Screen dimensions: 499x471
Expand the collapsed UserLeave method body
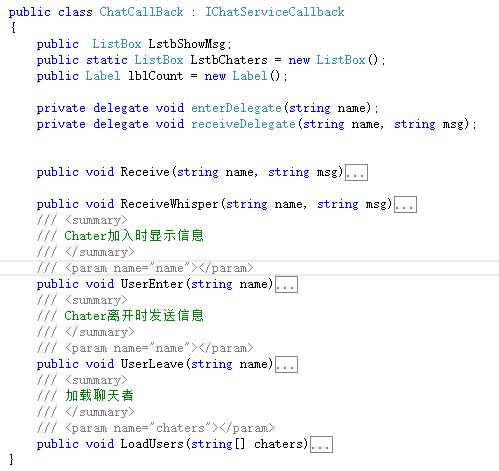(286, 364)
